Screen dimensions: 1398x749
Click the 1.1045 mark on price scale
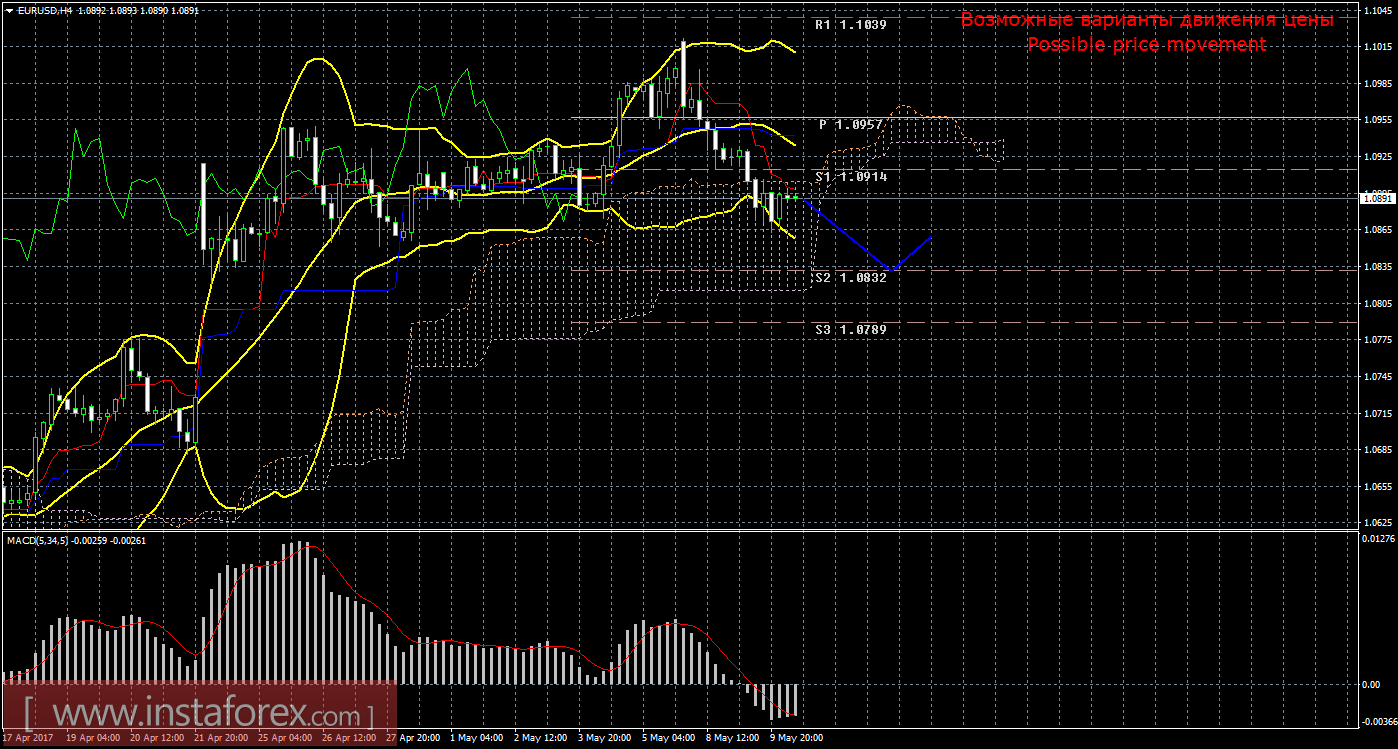tap(1377, 10)
